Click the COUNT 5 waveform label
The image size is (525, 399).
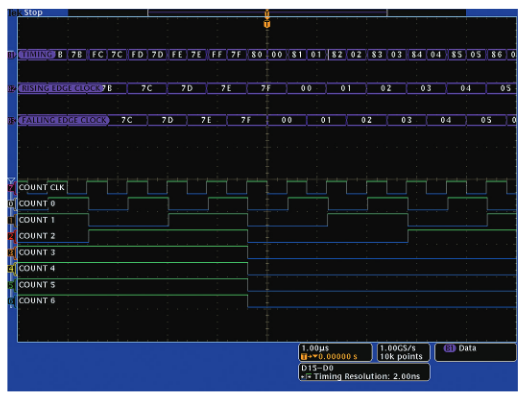[37, 285]
